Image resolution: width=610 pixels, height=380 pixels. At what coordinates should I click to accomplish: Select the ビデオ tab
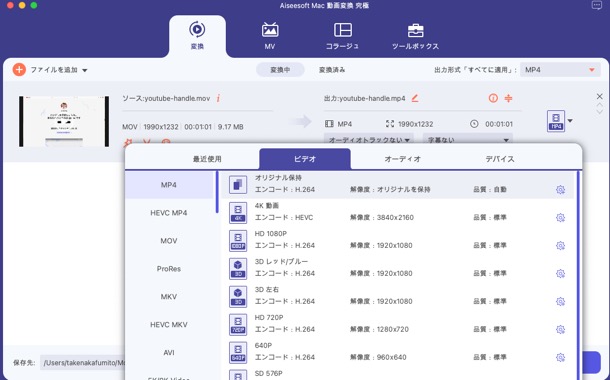[305, 159]
